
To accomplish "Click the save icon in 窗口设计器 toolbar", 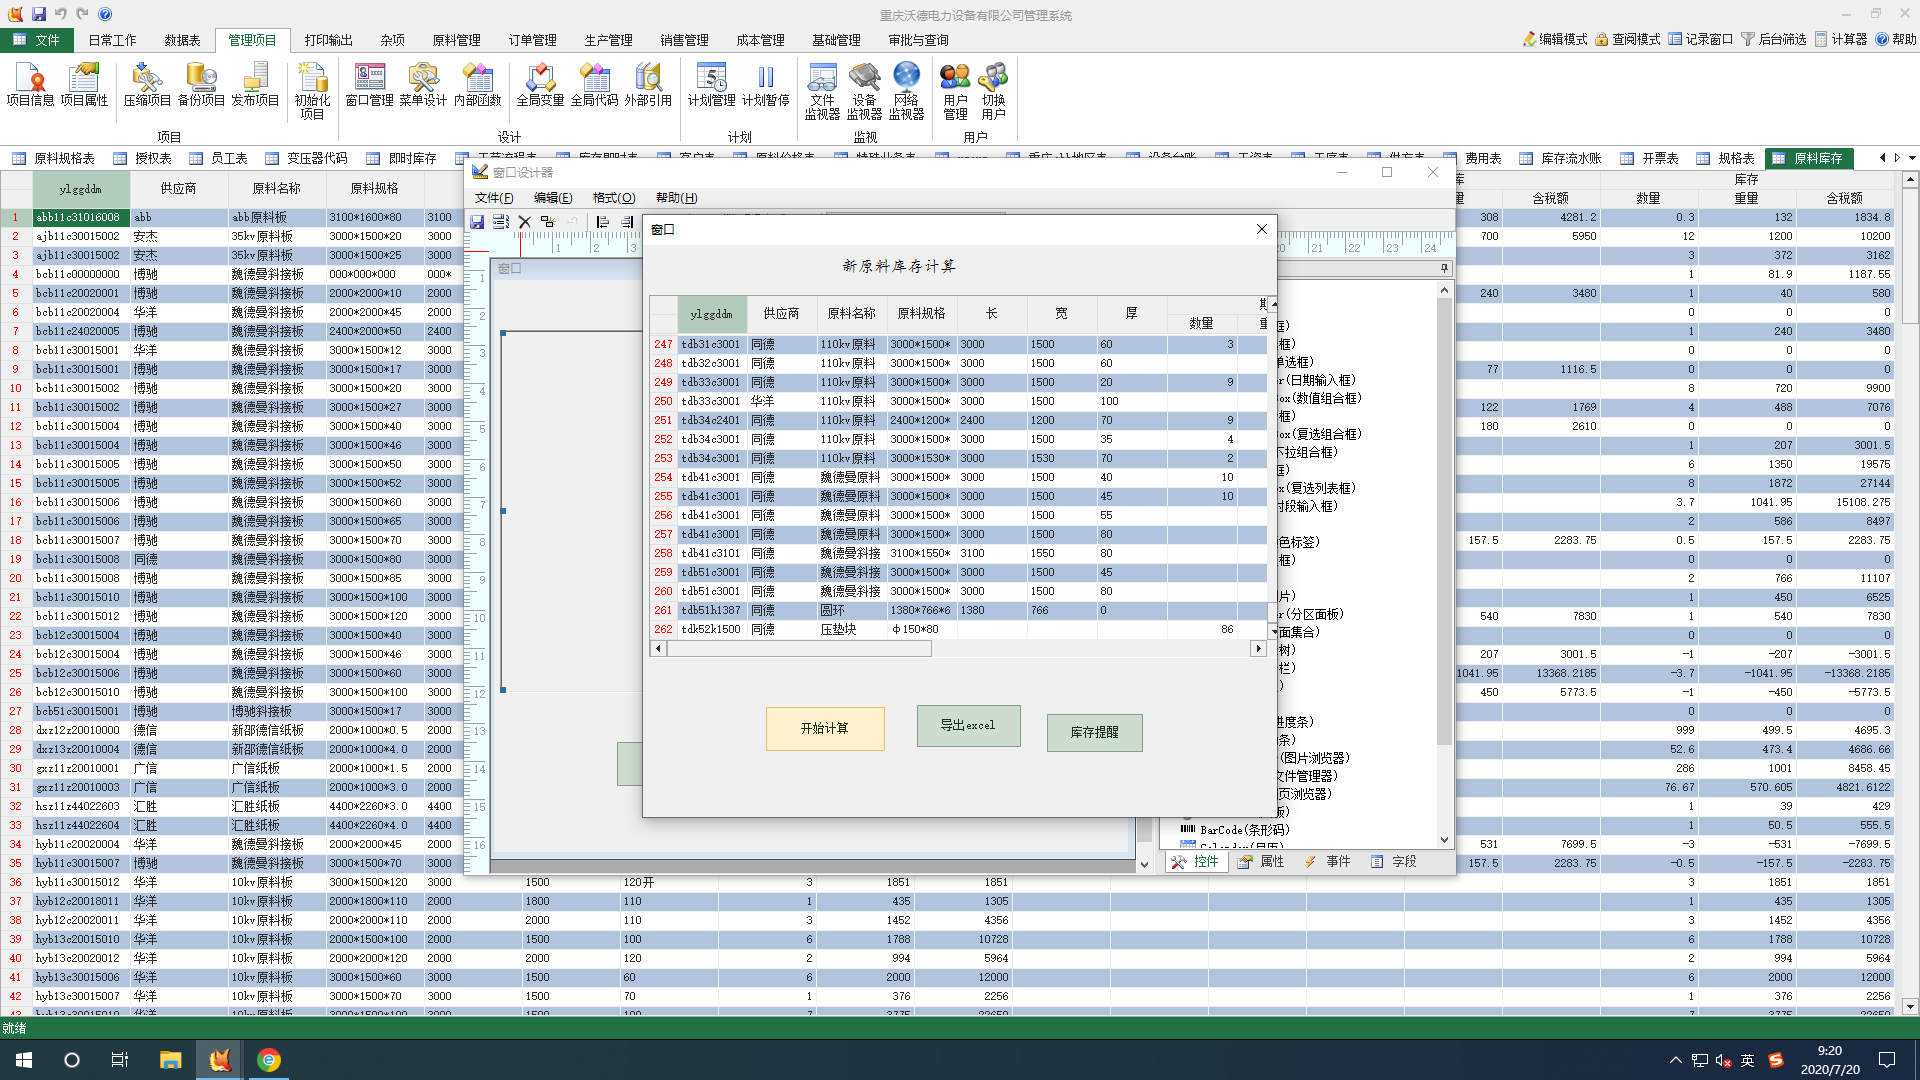I will tap(477, 222).
